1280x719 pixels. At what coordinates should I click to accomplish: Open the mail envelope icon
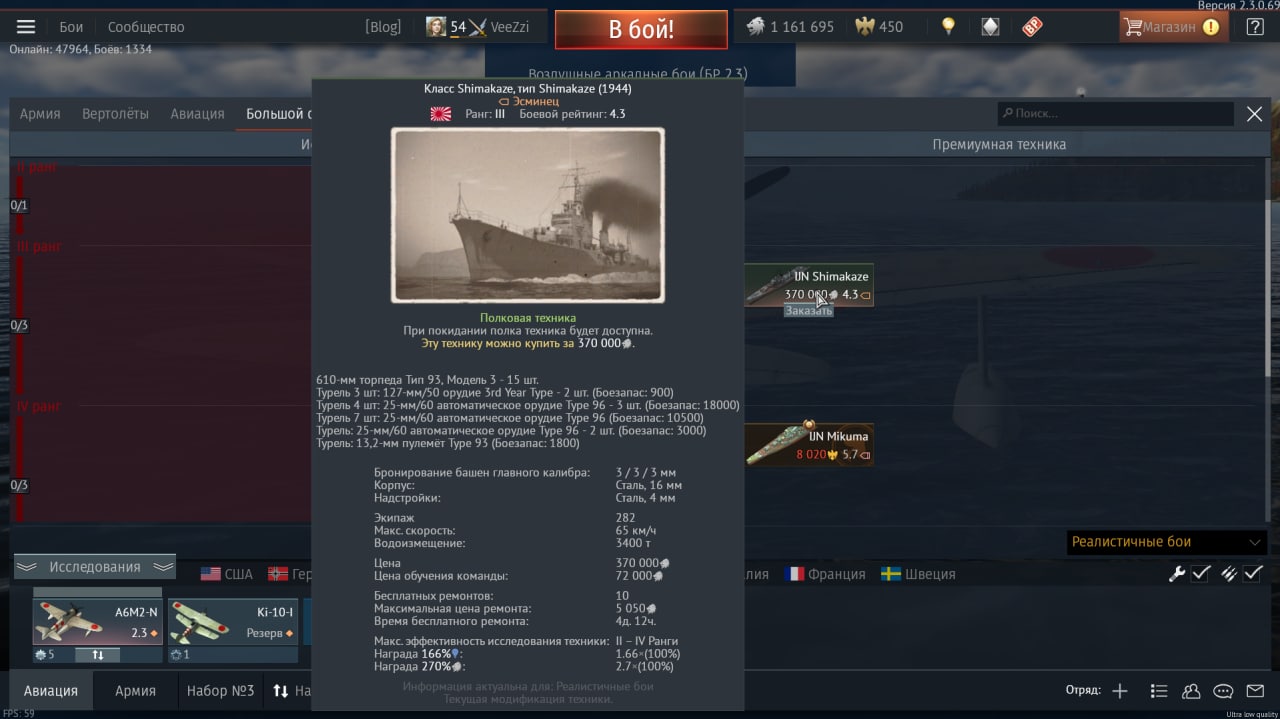pos(1254,691)
